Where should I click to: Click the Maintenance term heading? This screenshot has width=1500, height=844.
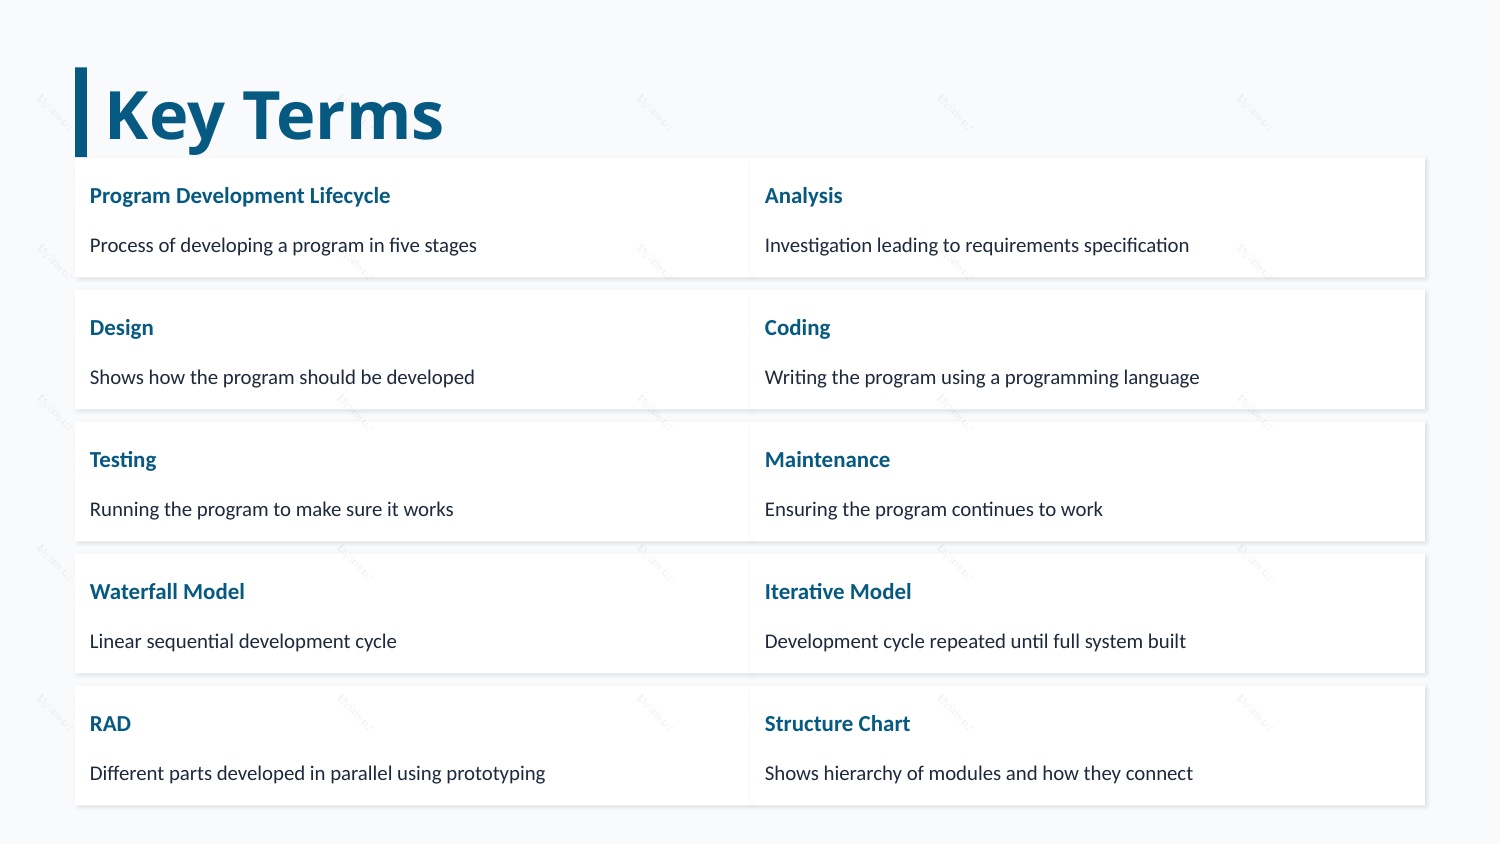tap(827, 460)
